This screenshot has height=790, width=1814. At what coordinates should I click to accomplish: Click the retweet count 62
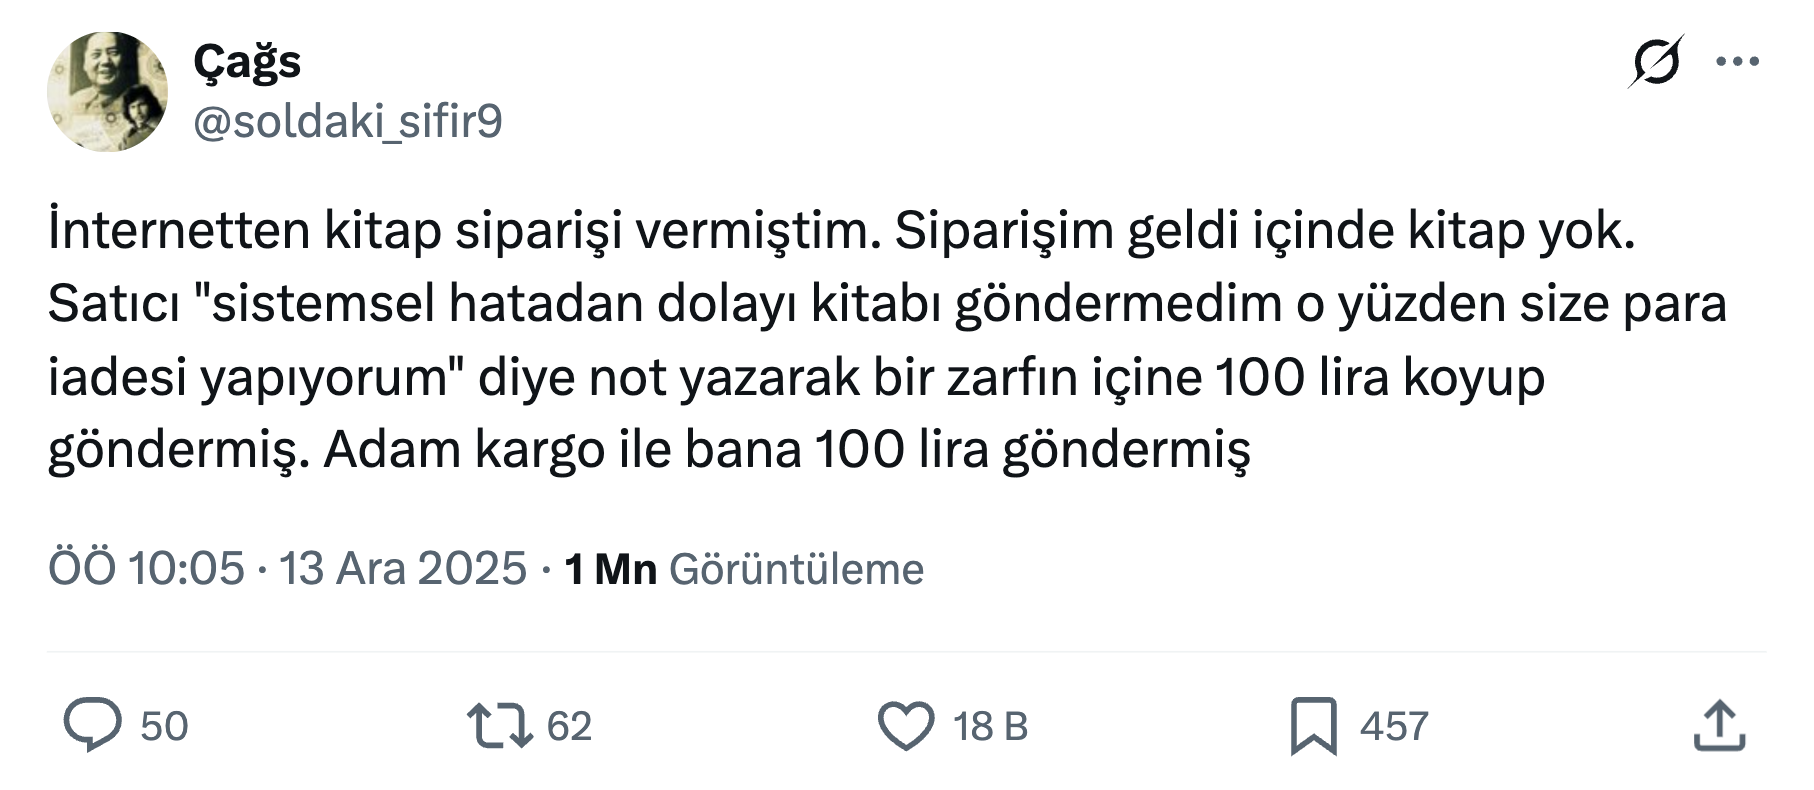point(569,726)
